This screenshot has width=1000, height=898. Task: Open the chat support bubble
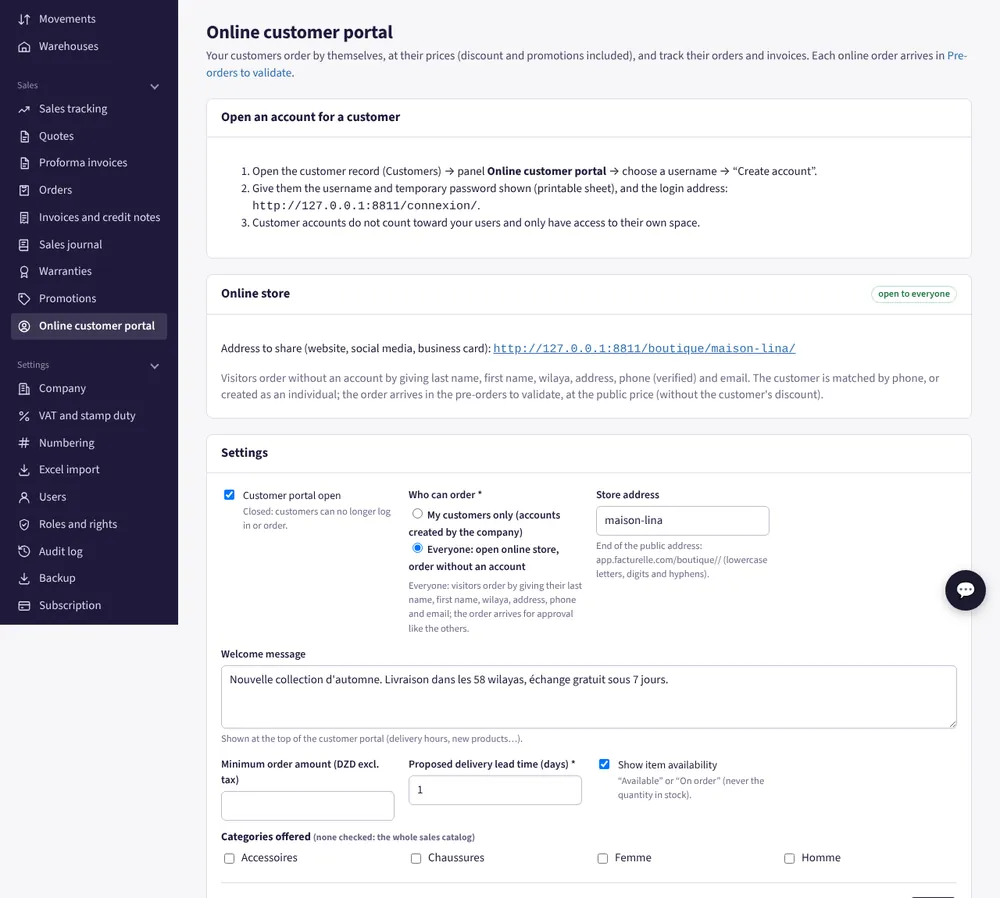click(x=965, y=590)
